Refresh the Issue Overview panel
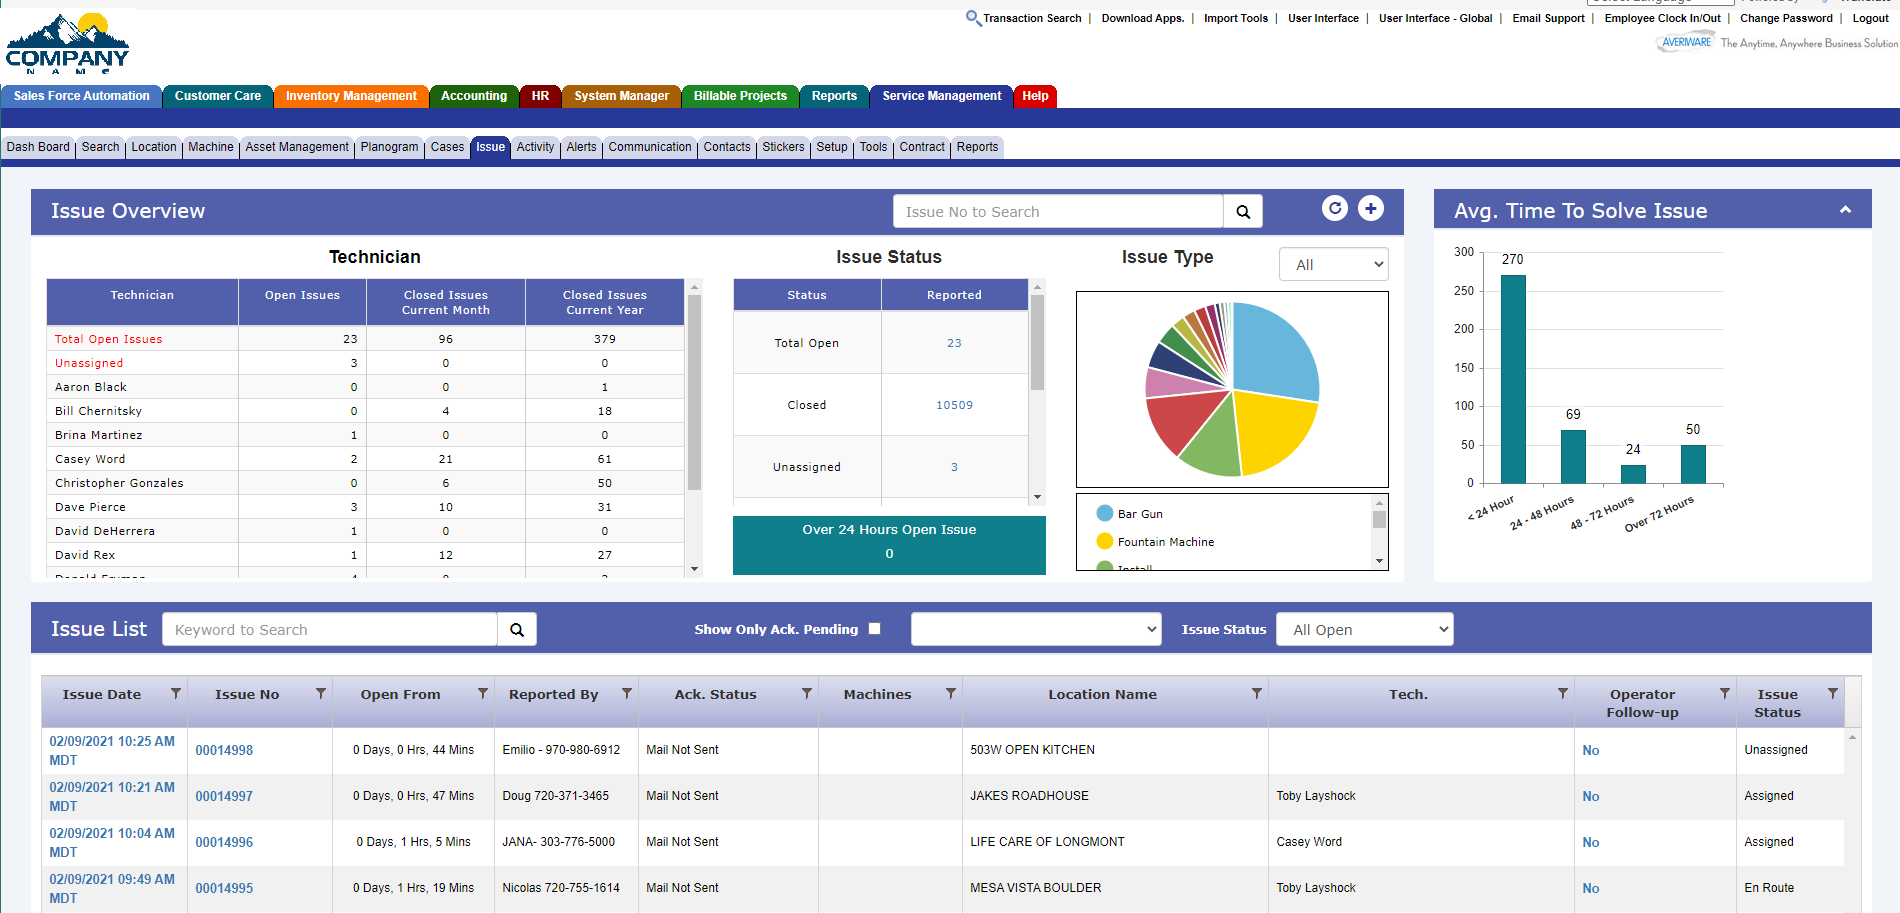The height and width of the screenshot is (913, 1900). 1334,208
